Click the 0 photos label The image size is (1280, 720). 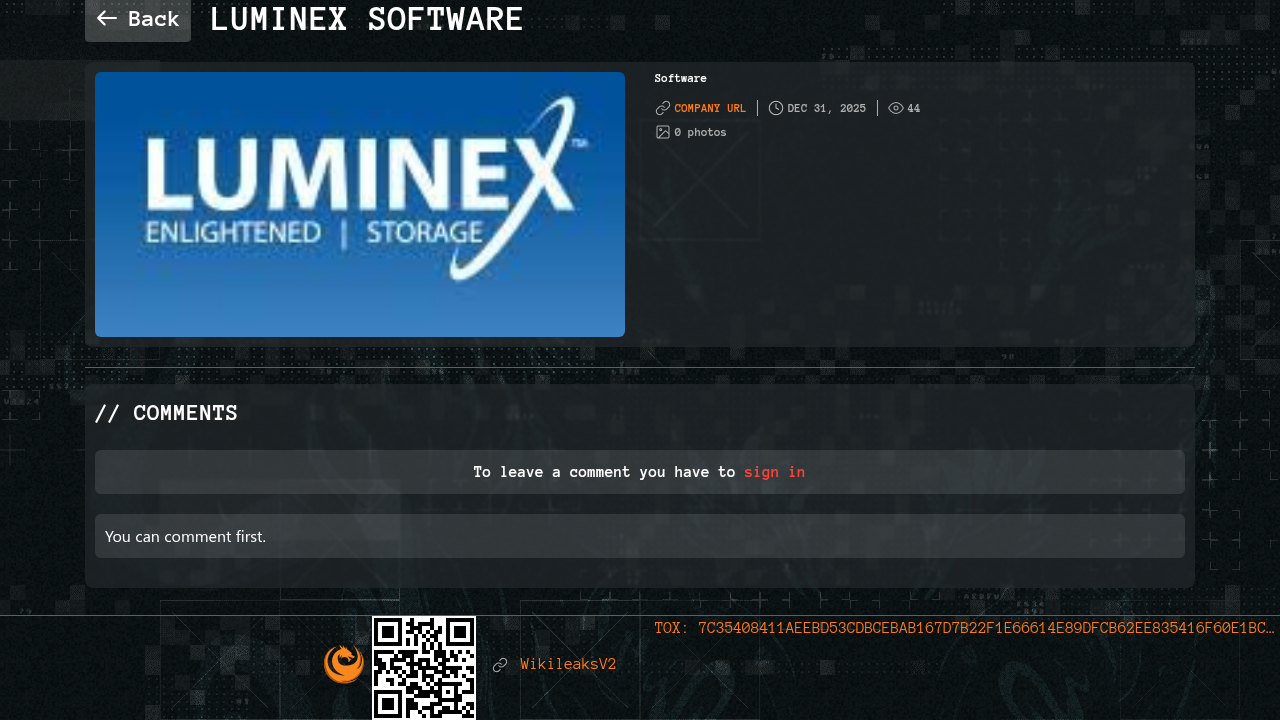coord(700,132)
